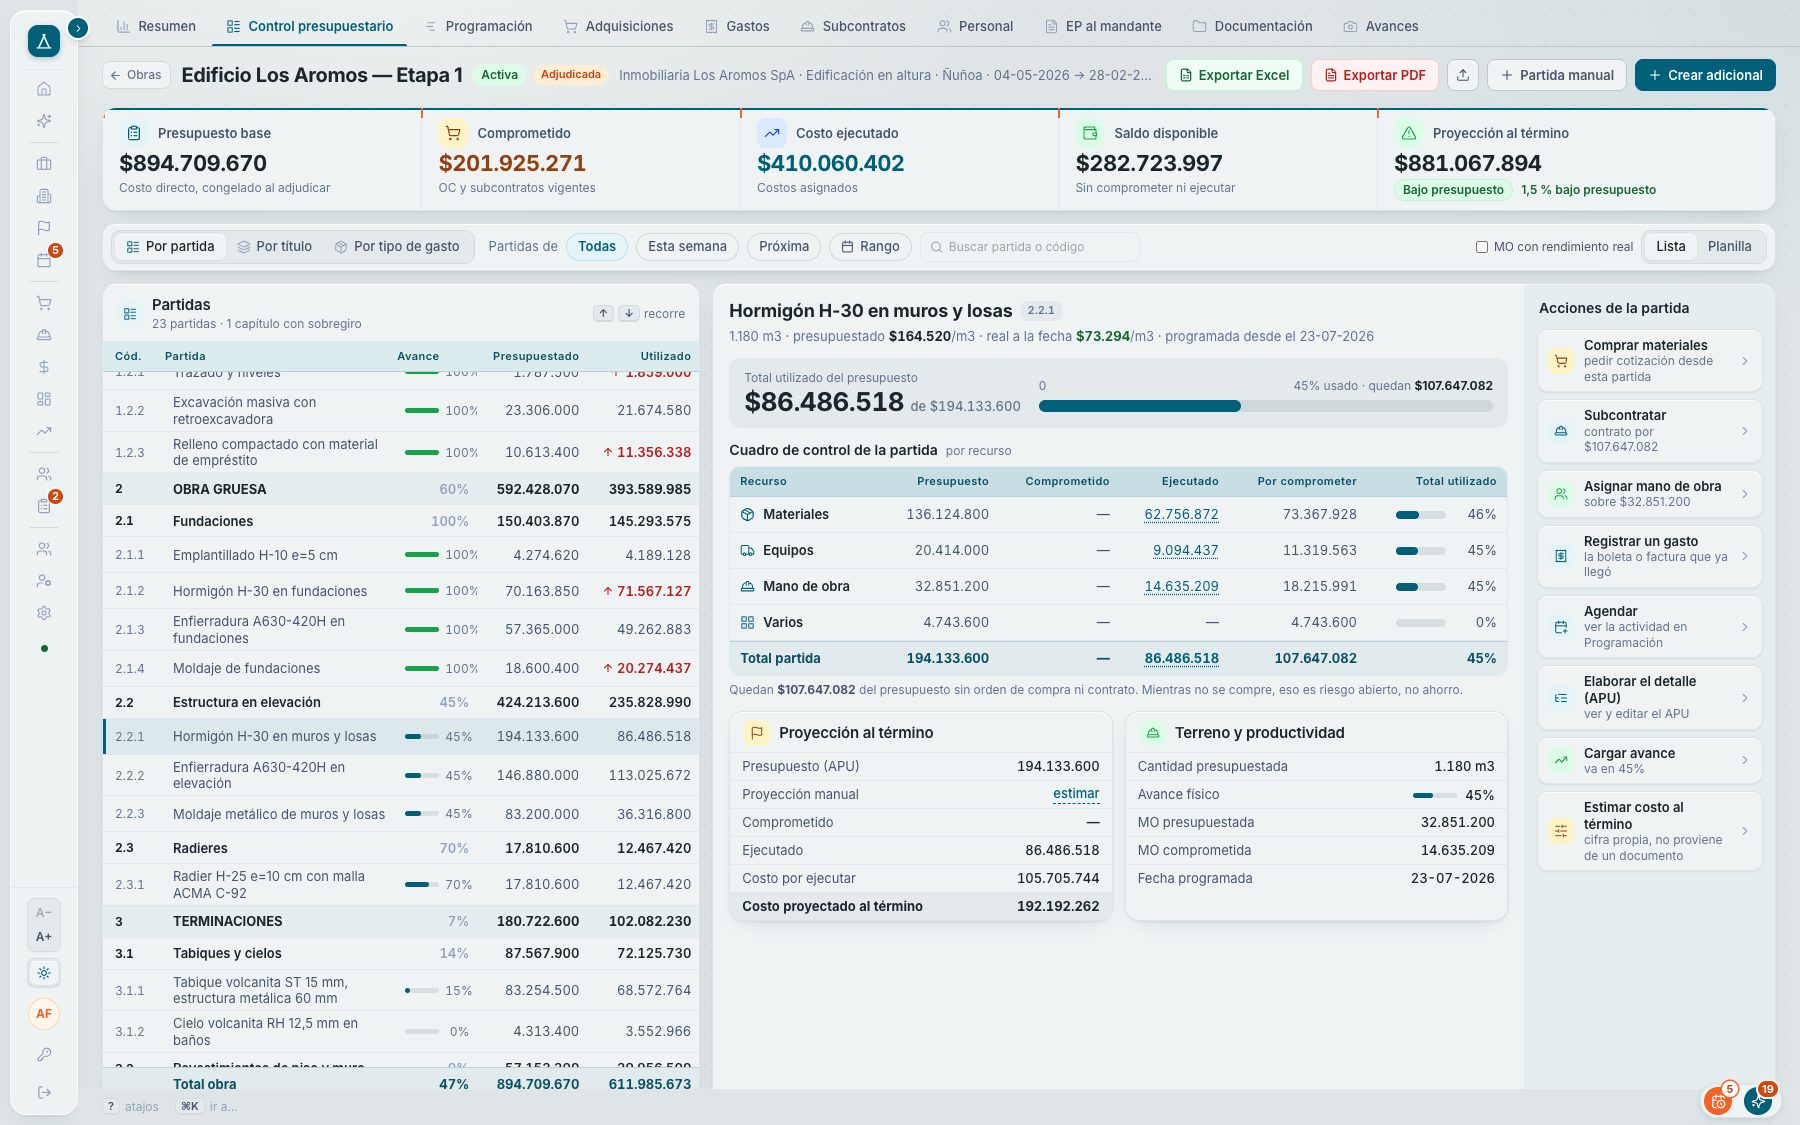
Task: Open Comprar materiales action
Action: (1649, 361)
